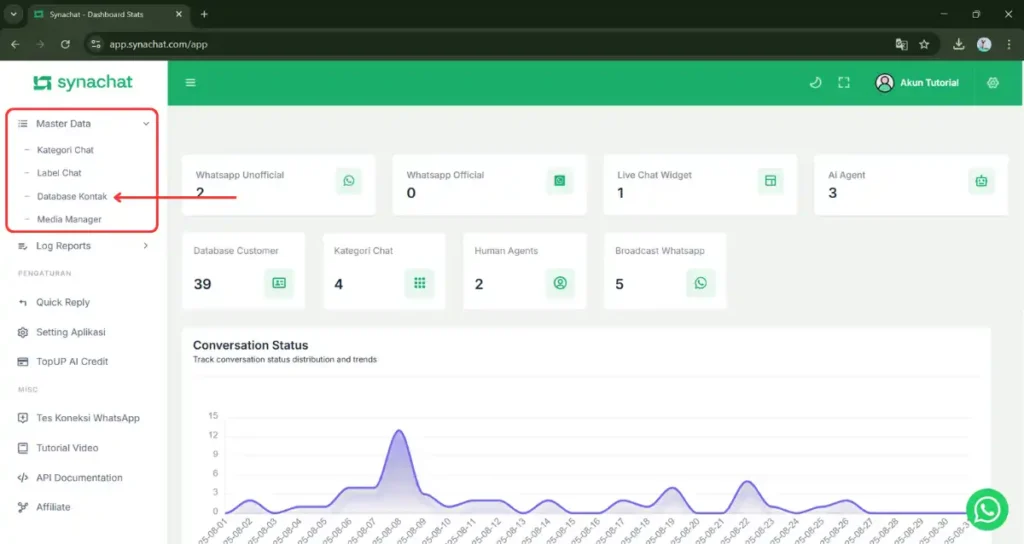Viewport: 1024px width, 544px height.
Task: Click the Quick Reply arrow icon
Action: [x=23, y=302]
